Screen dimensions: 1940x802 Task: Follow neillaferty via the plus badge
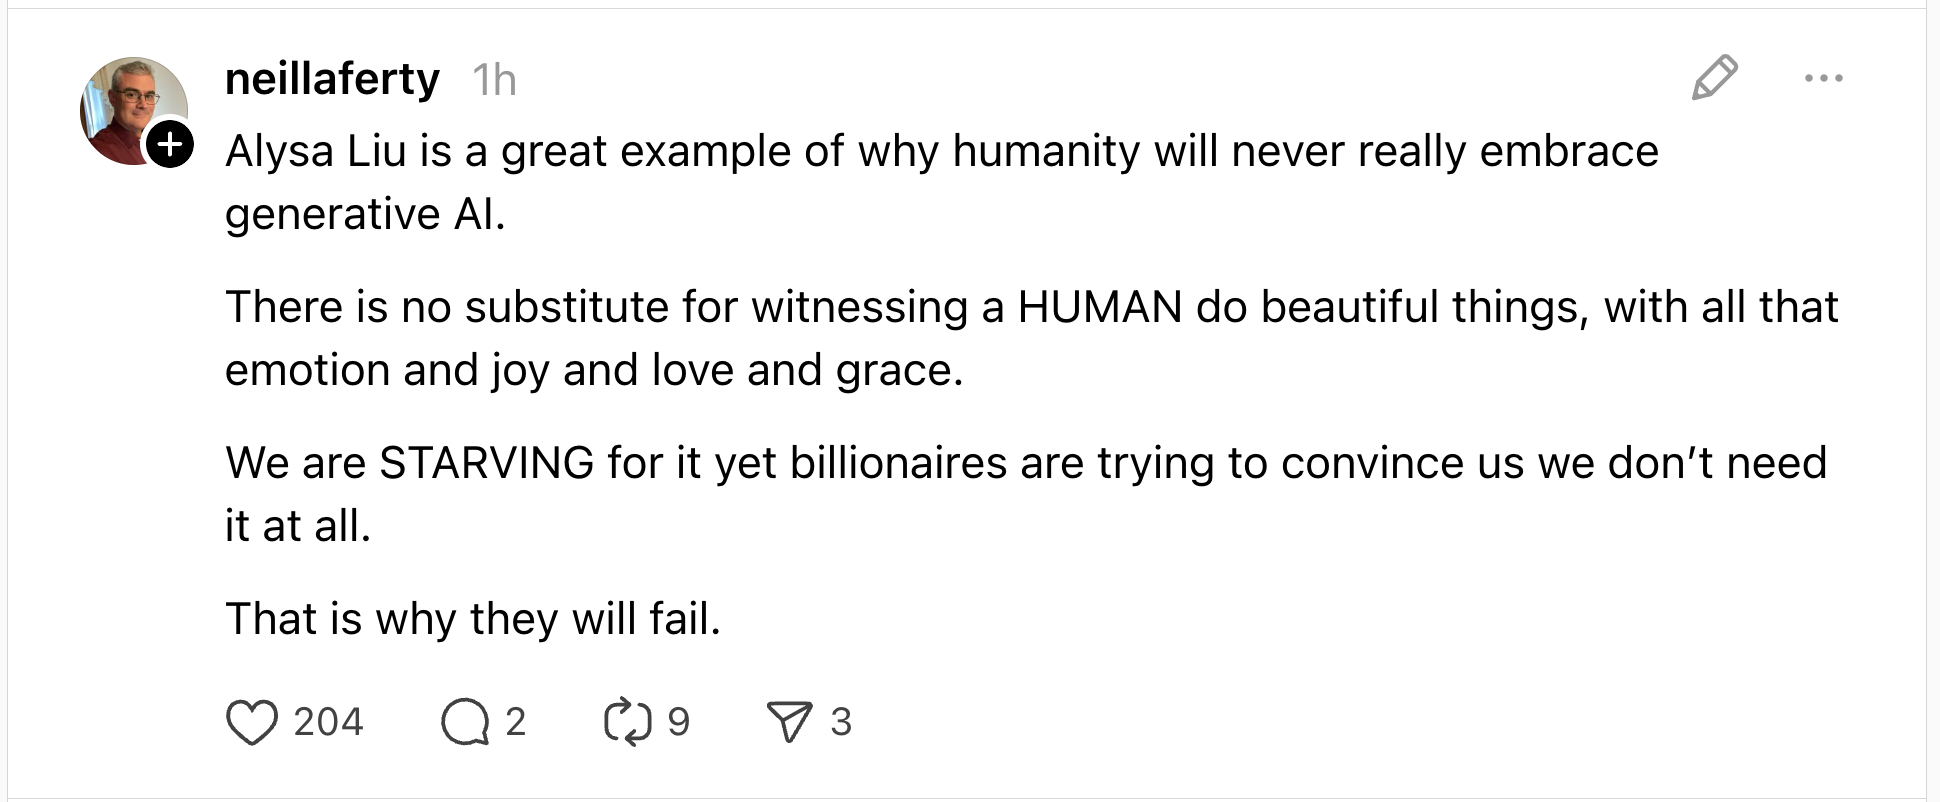point(171,145)
